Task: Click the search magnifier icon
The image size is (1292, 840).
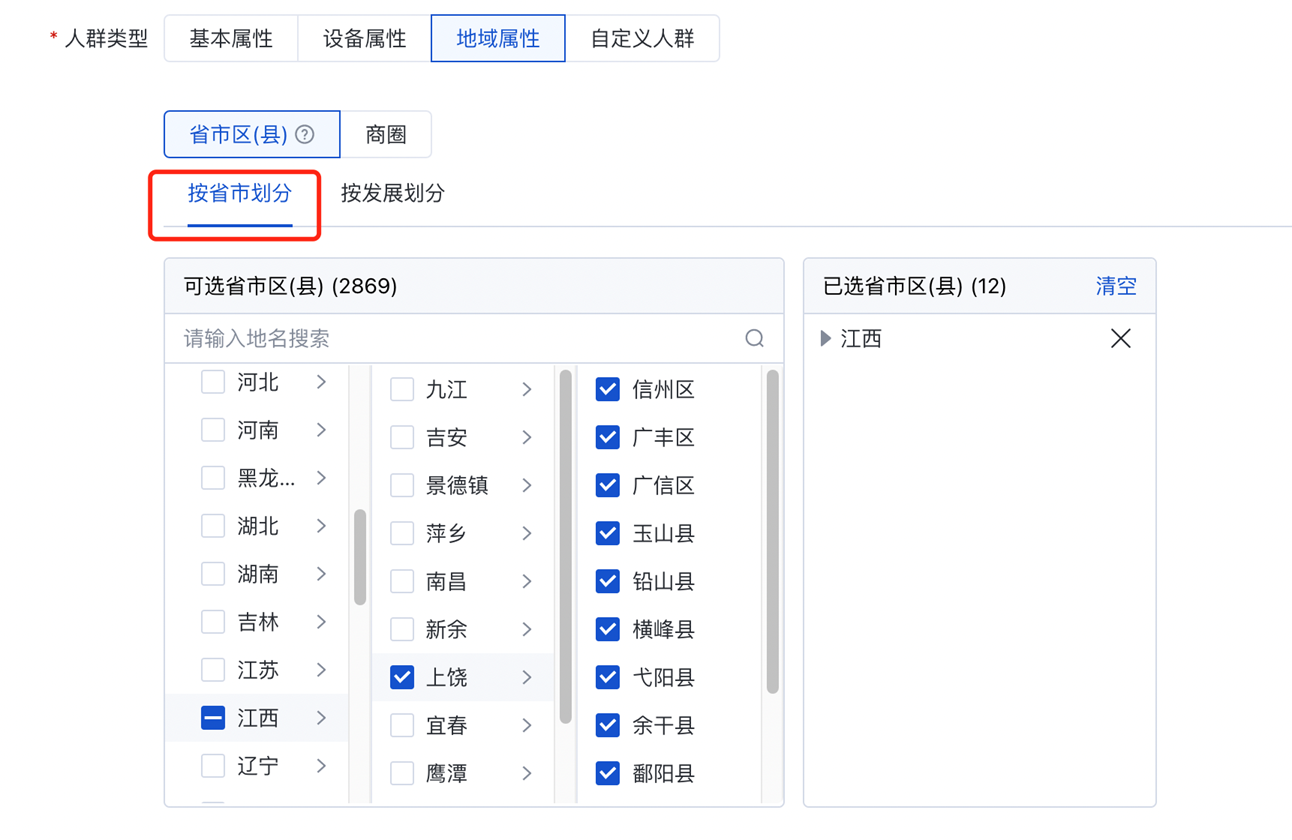Action: (x=754, y=339)
